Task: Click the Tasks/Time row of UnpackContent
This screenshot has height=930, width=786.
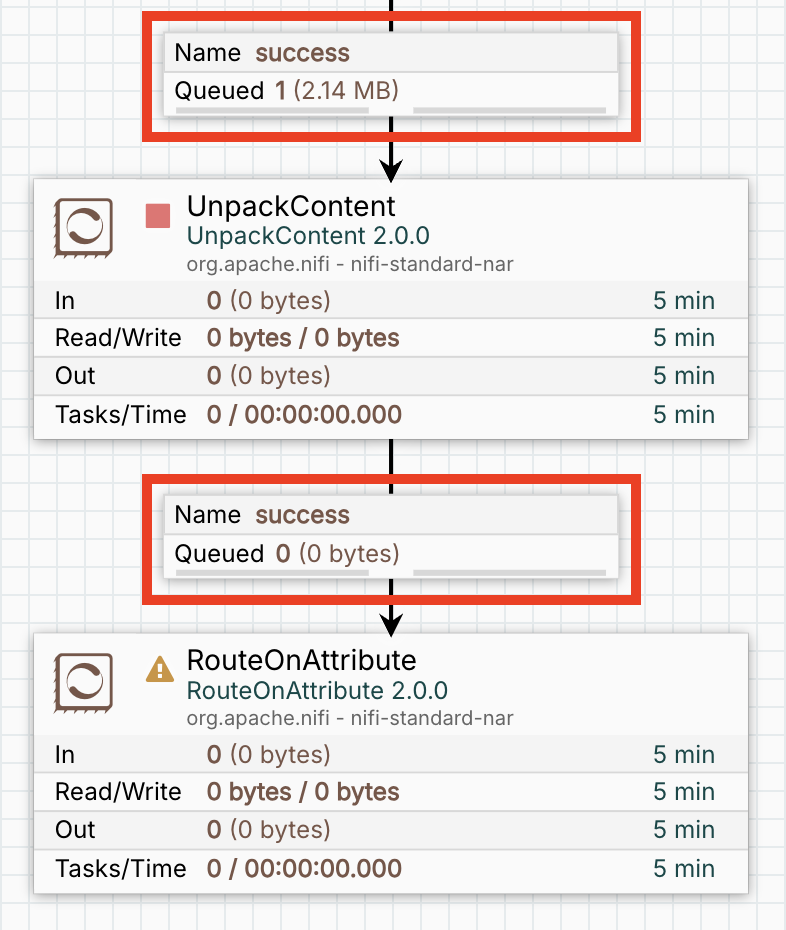Action: tap(391, 415)
